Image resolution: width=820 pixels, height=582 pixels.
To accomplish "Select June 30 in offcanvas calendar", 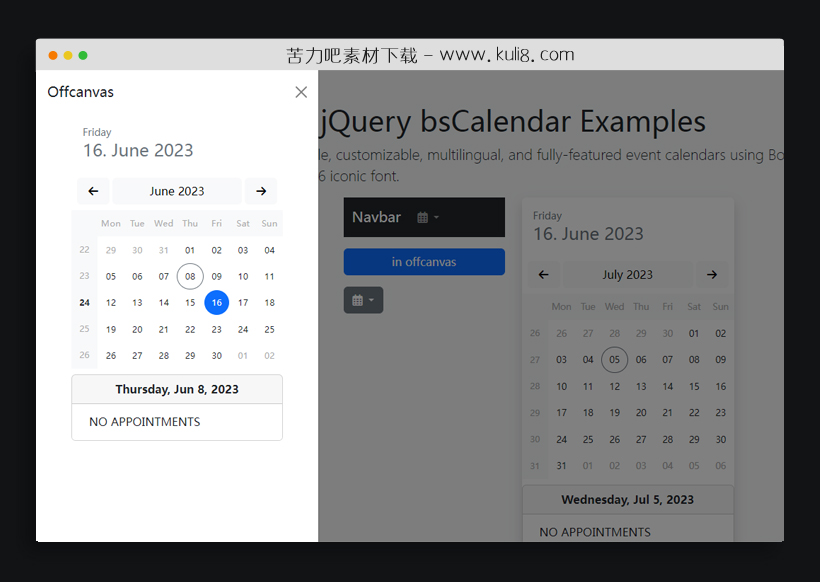I will pos(216,355).
